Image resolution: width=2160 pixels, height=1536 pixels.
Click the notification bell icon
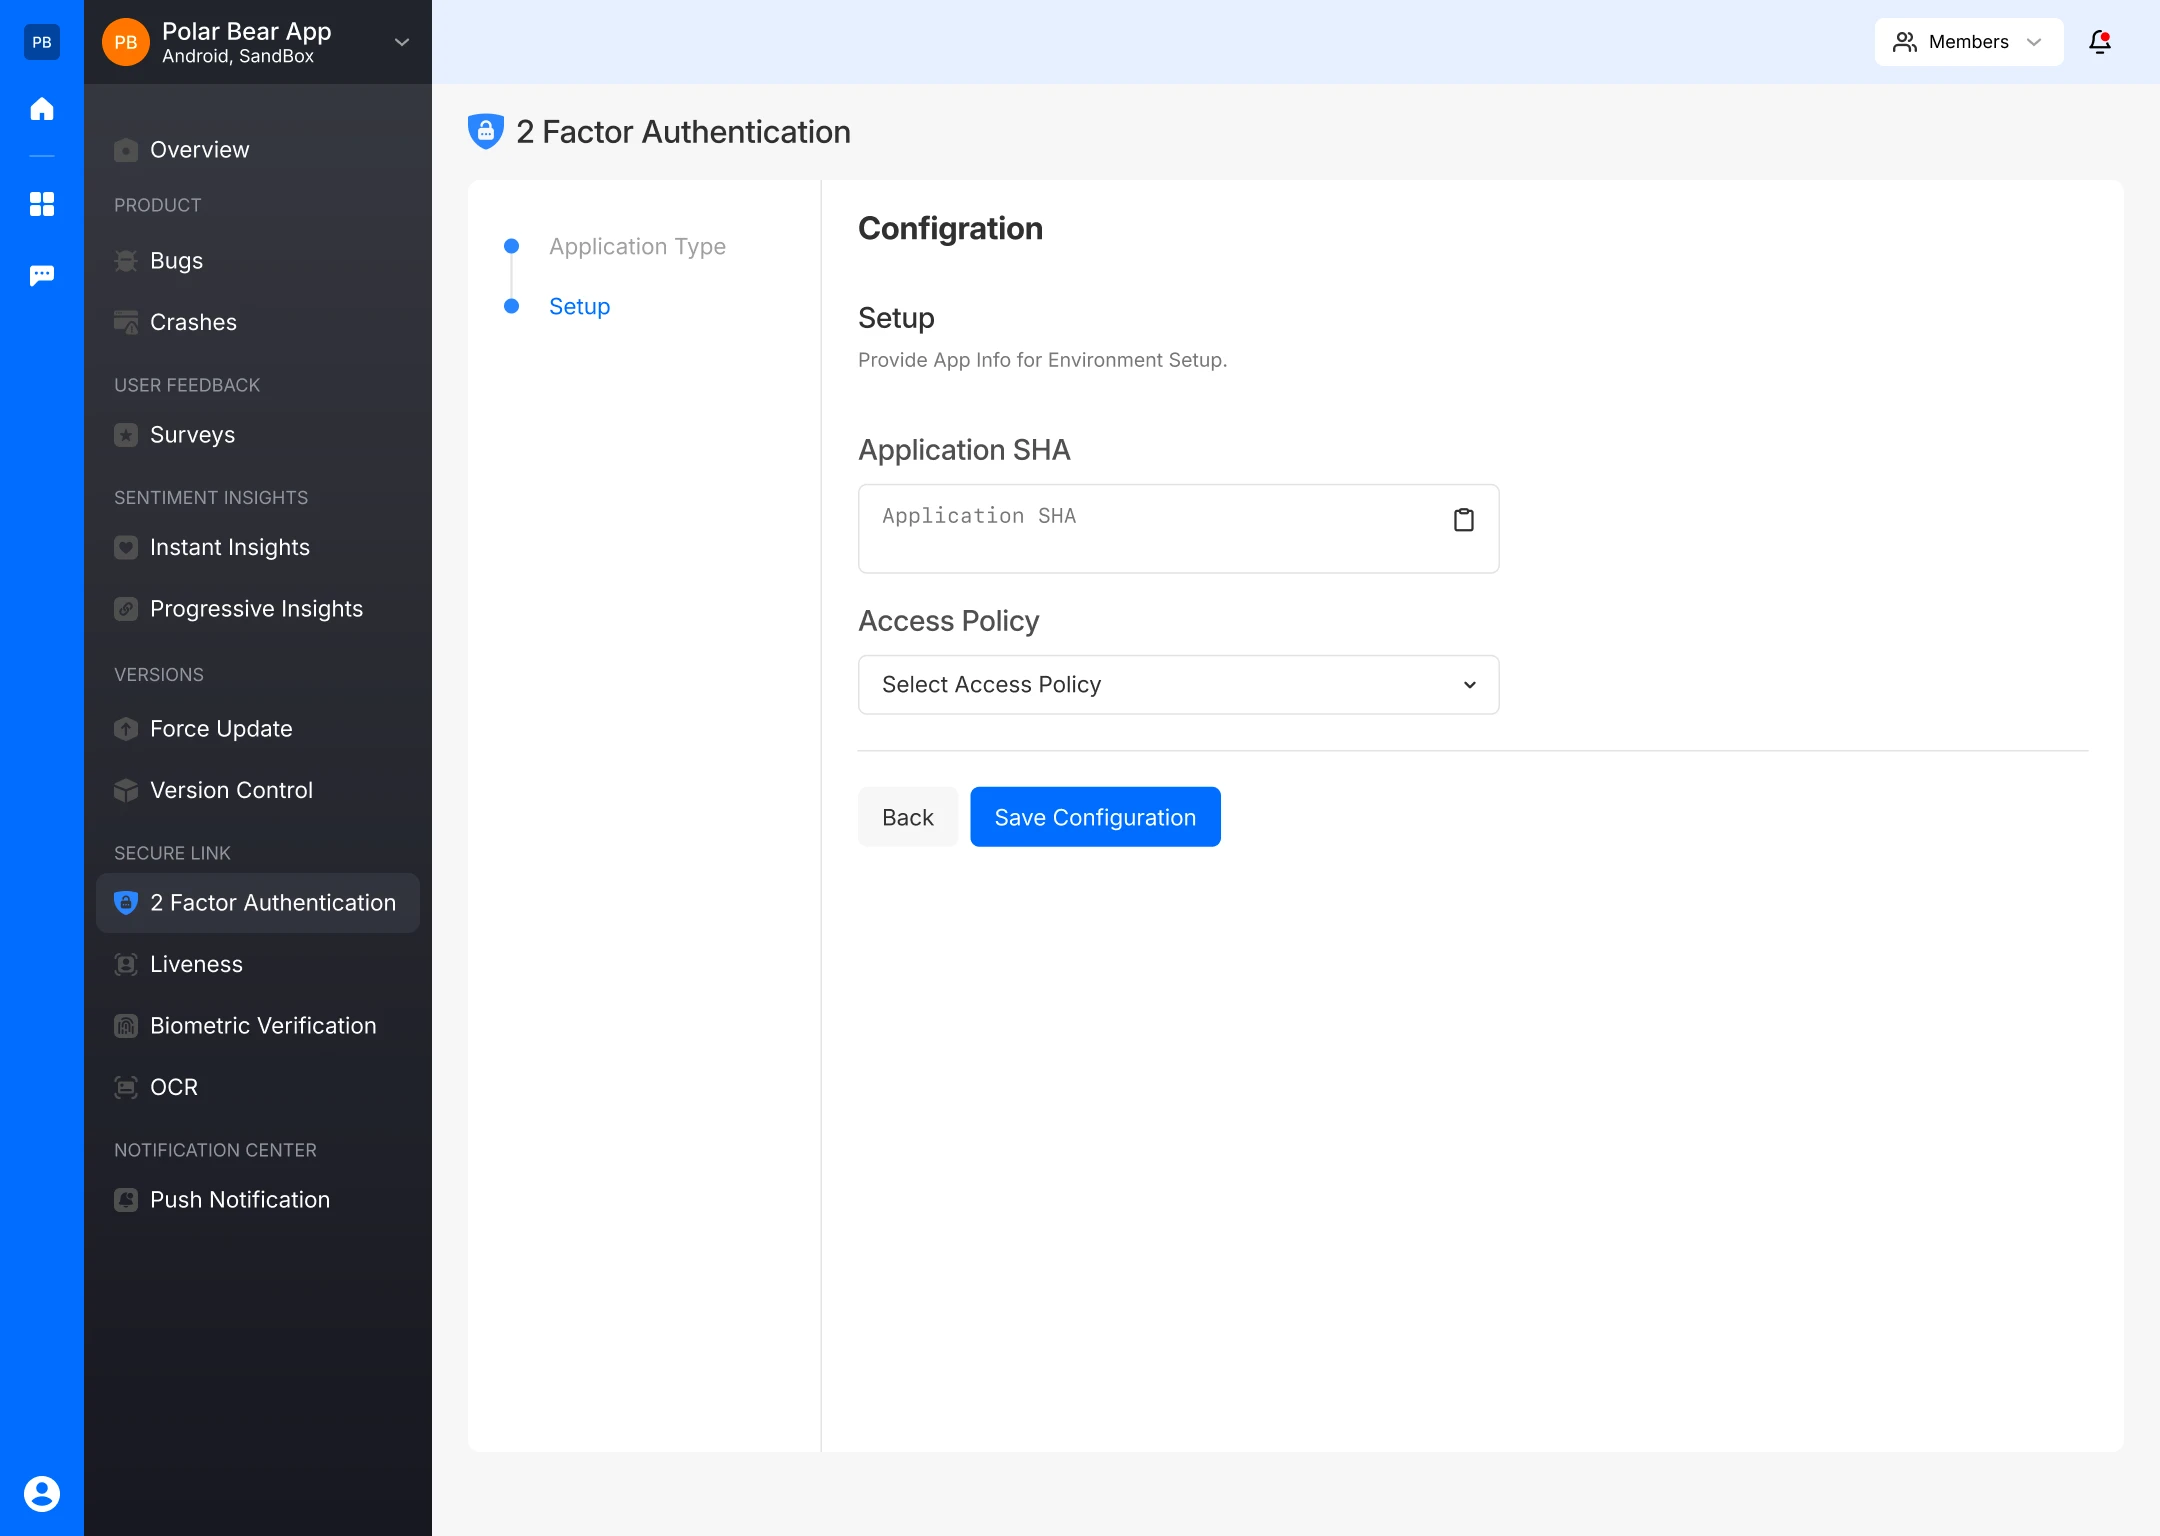2099,42
